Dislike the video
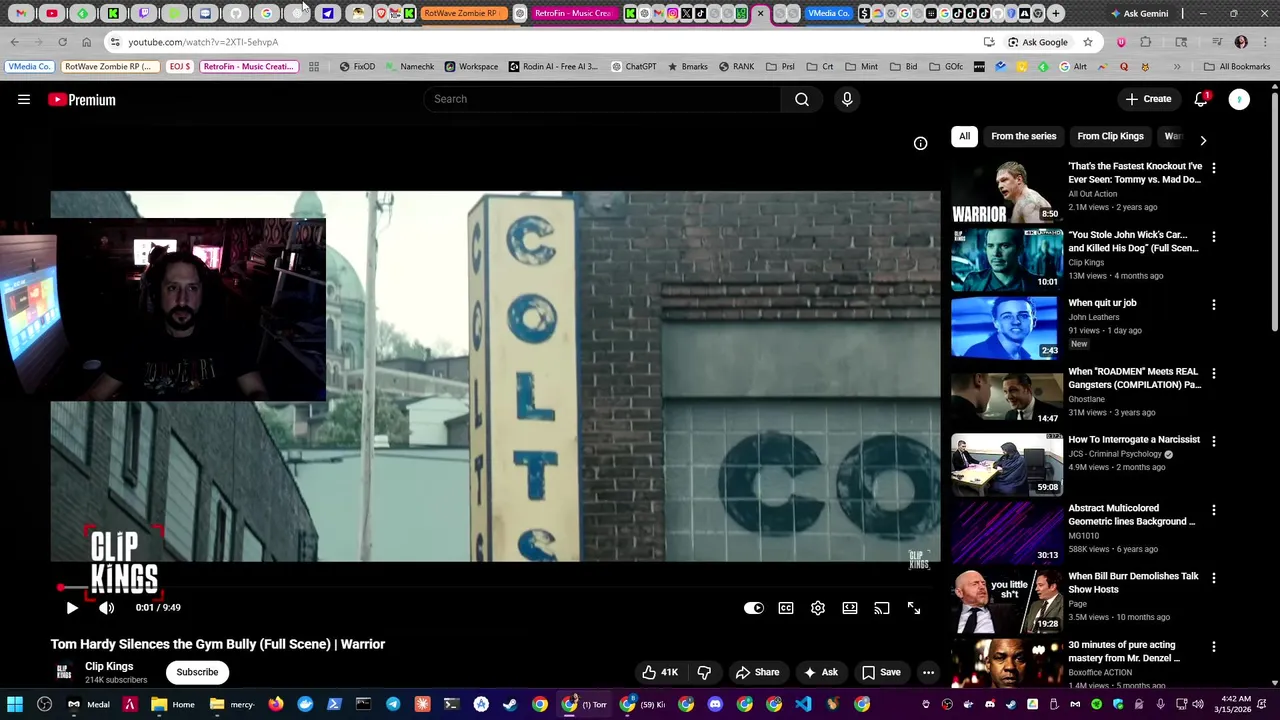This screenshot has height=720, width=1280. 704,672
